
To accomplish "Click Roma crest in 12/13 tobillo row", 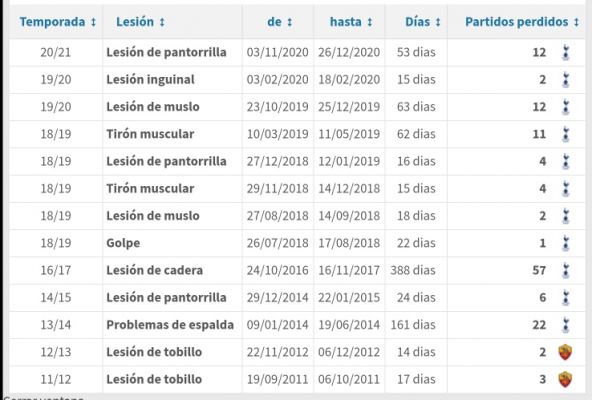I will tap(565, 352).
